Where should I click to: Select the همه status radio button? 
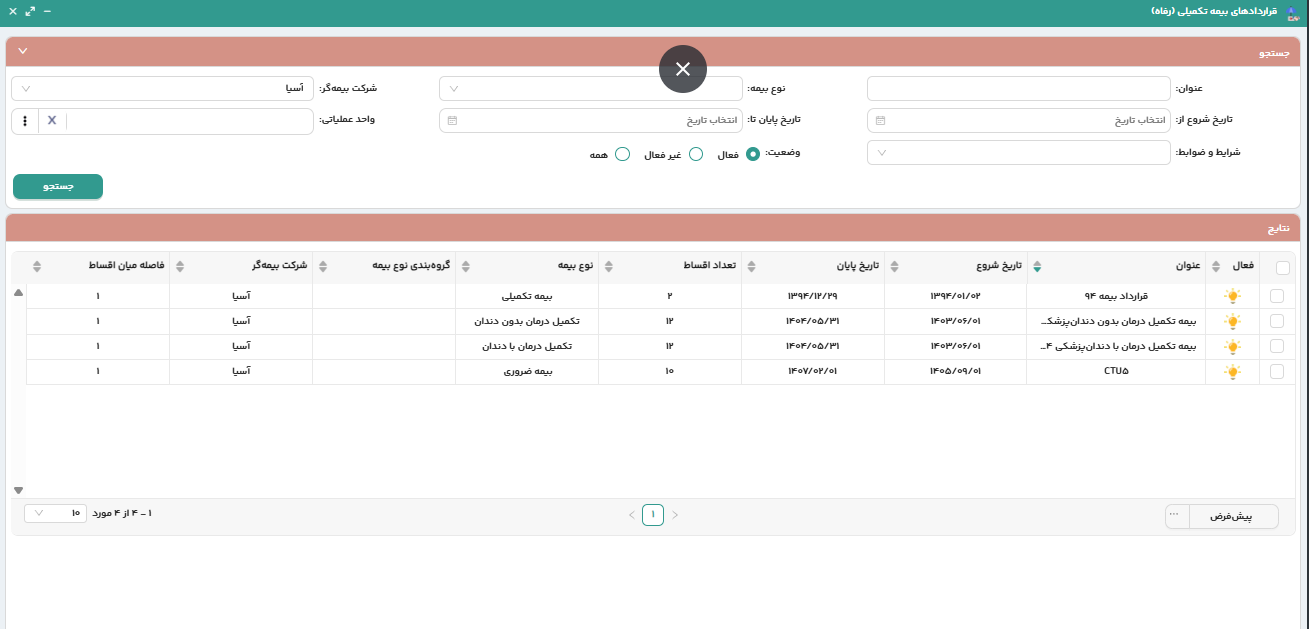tap(623, 154)
